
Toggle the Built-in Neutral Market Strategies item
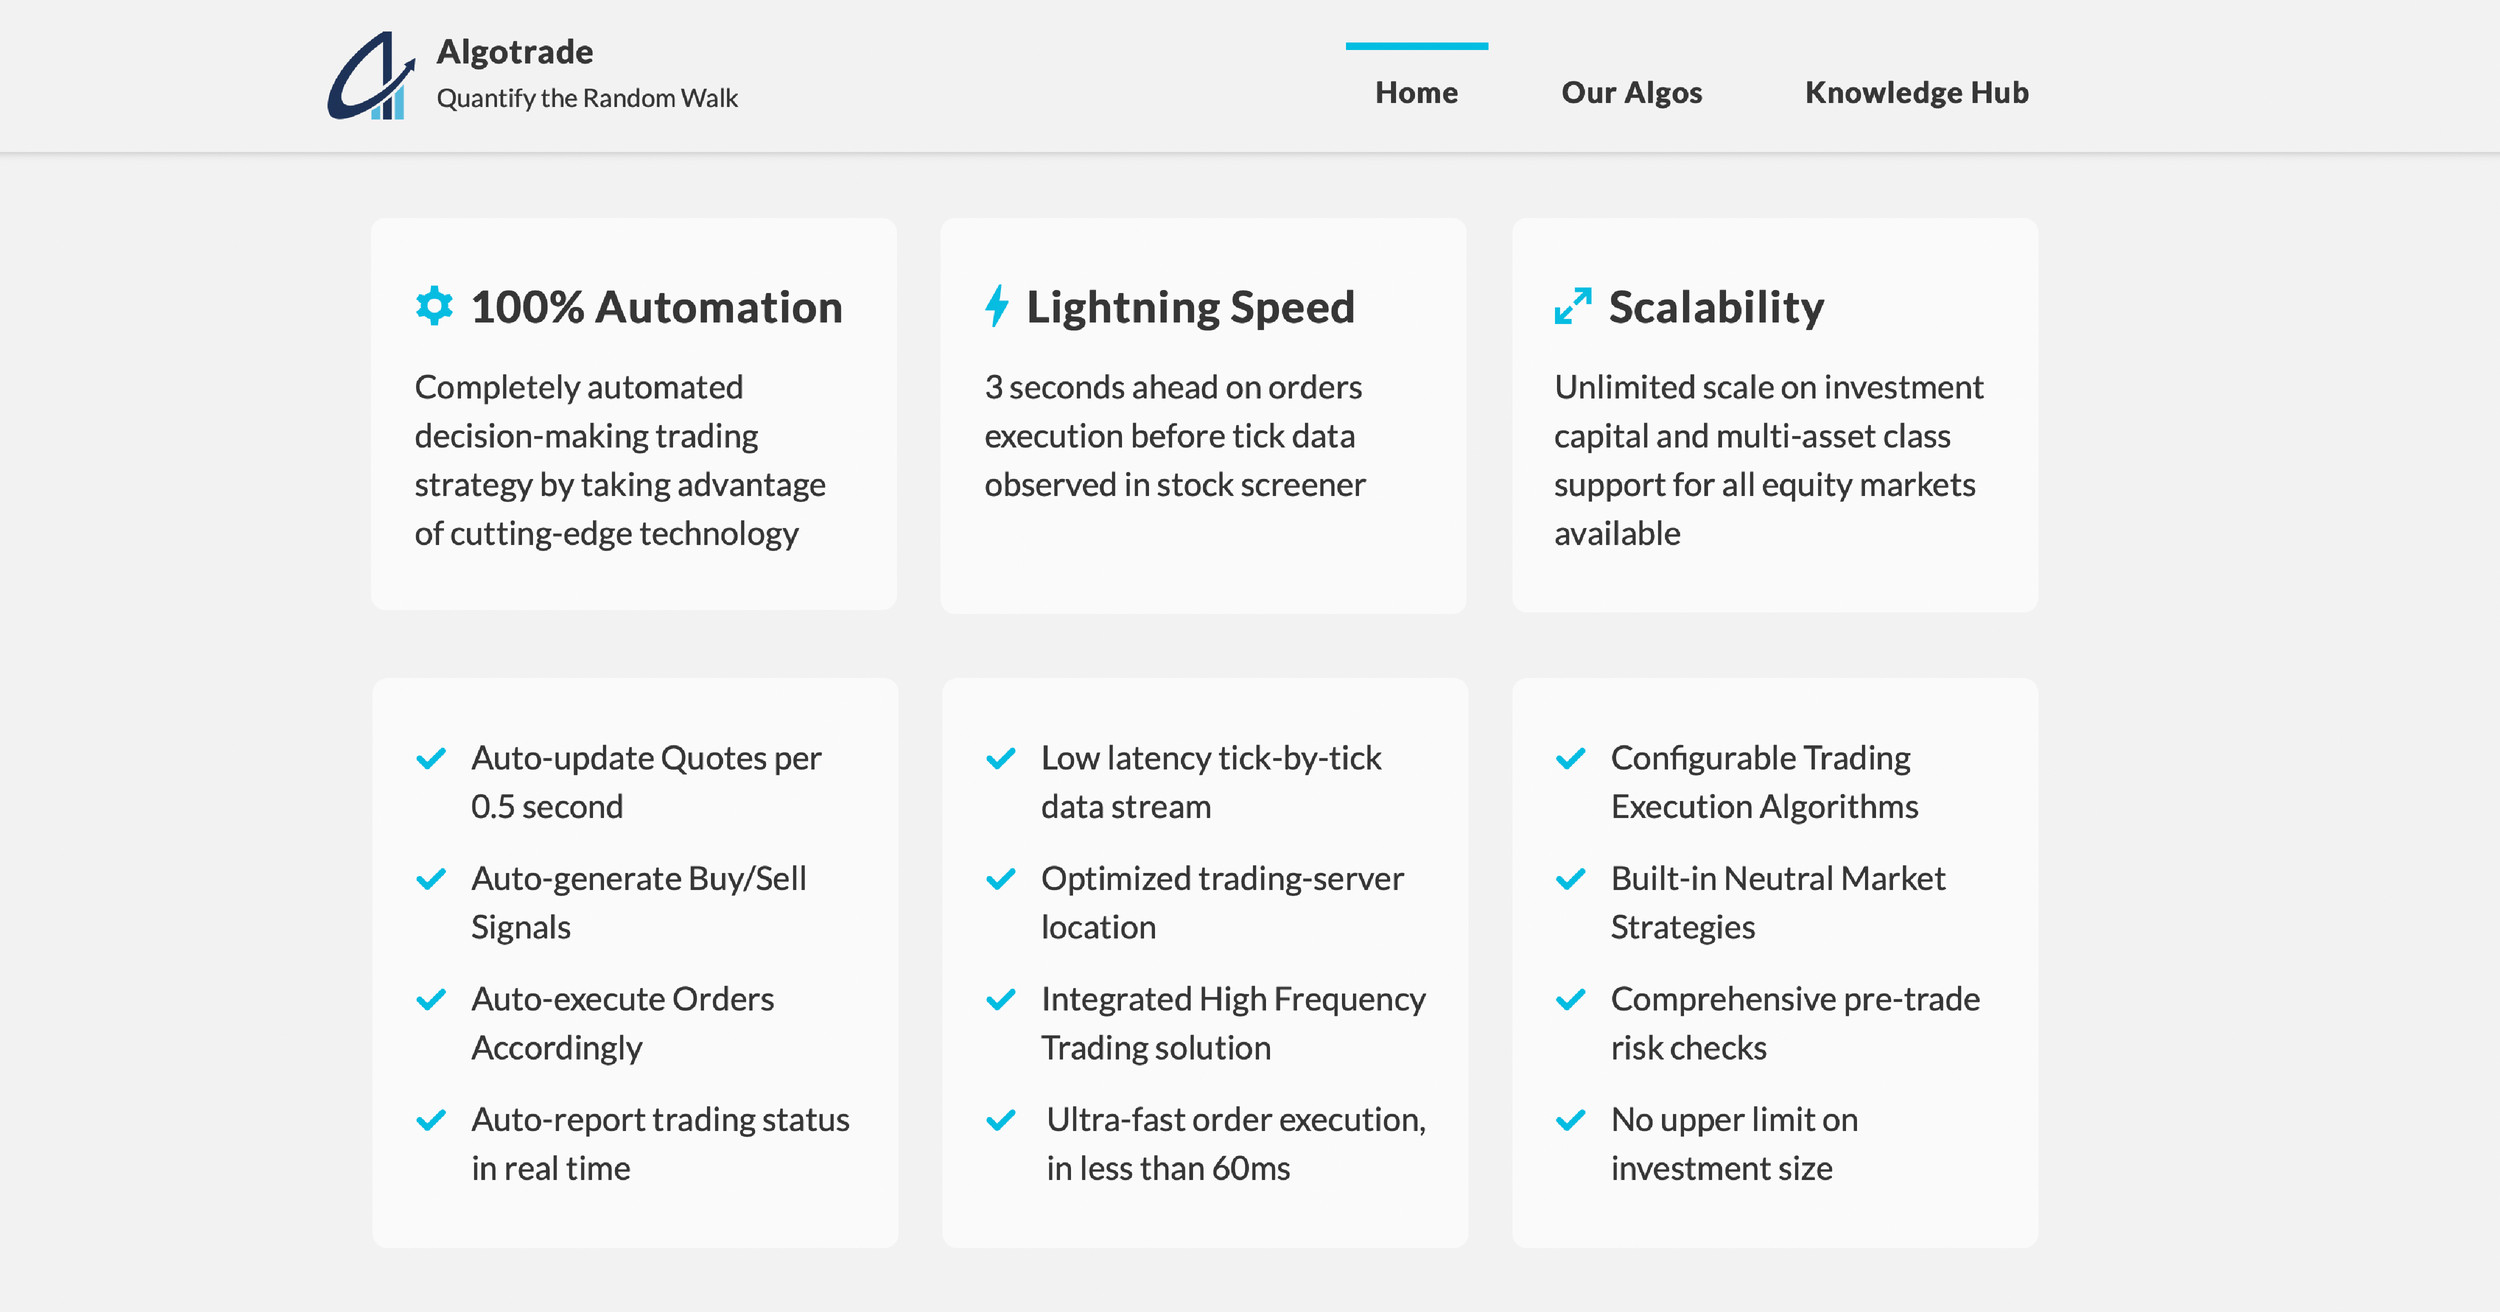(x=1570, y=879)
